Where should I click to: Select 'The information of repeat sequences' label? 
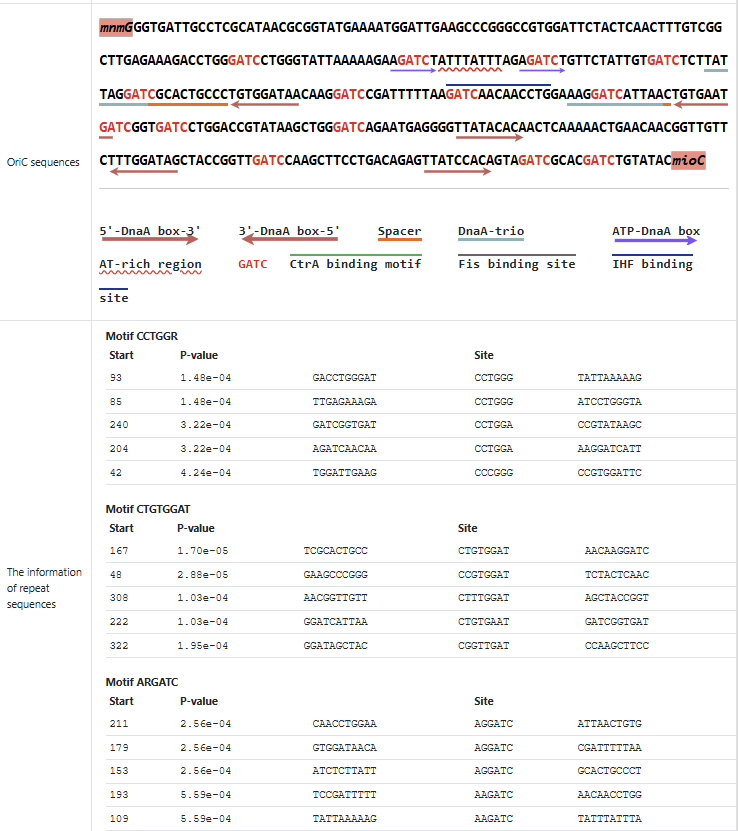(44, 588)
